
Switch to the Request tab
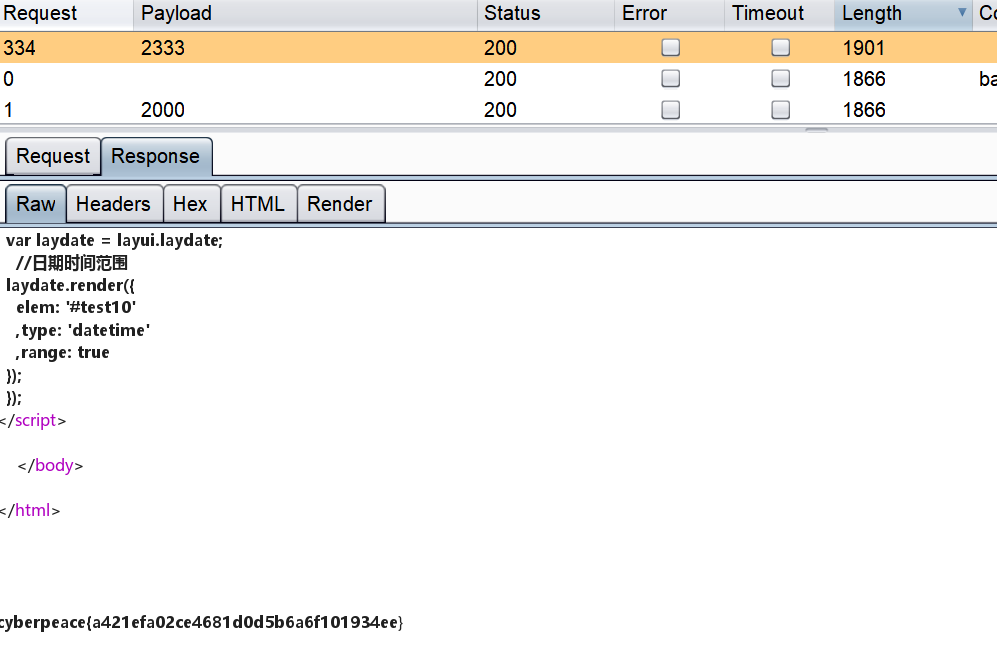(53, 156)
